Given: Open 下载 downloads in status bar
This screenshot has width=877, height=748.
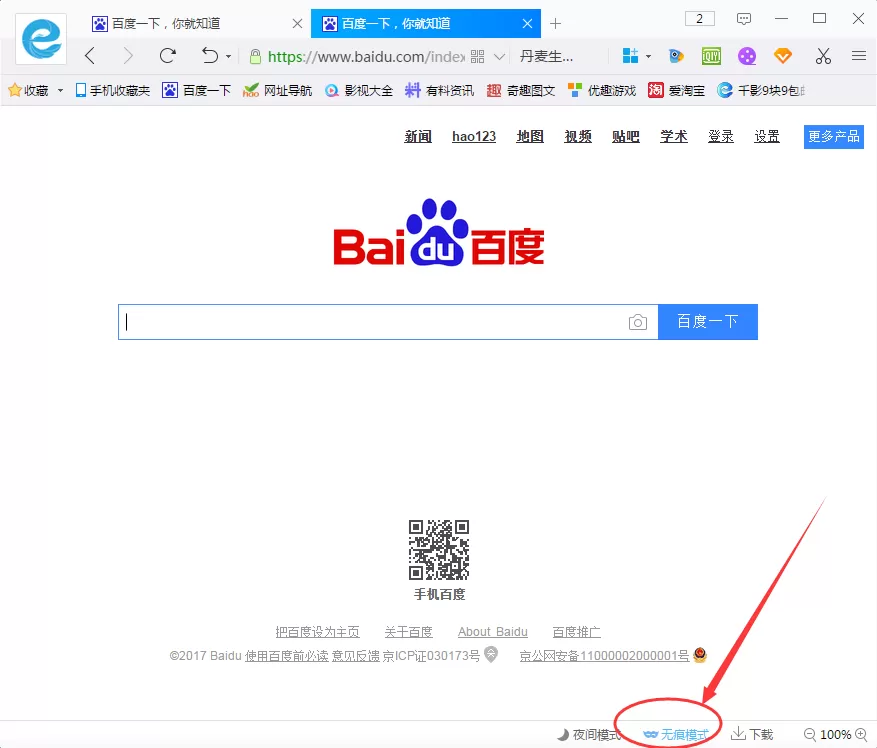Looking at the screenshot, I should pos(752,734).
